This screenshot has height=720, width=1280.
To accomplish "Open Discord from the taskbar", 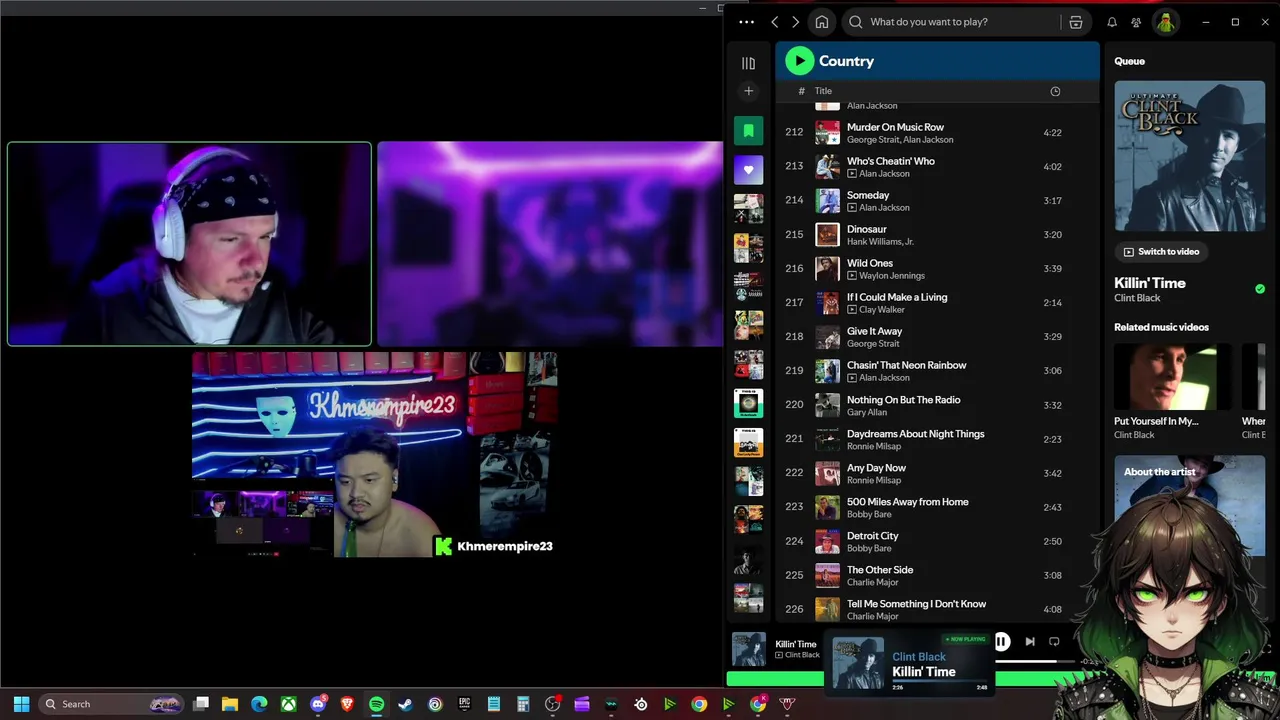I will click(318, 704).
